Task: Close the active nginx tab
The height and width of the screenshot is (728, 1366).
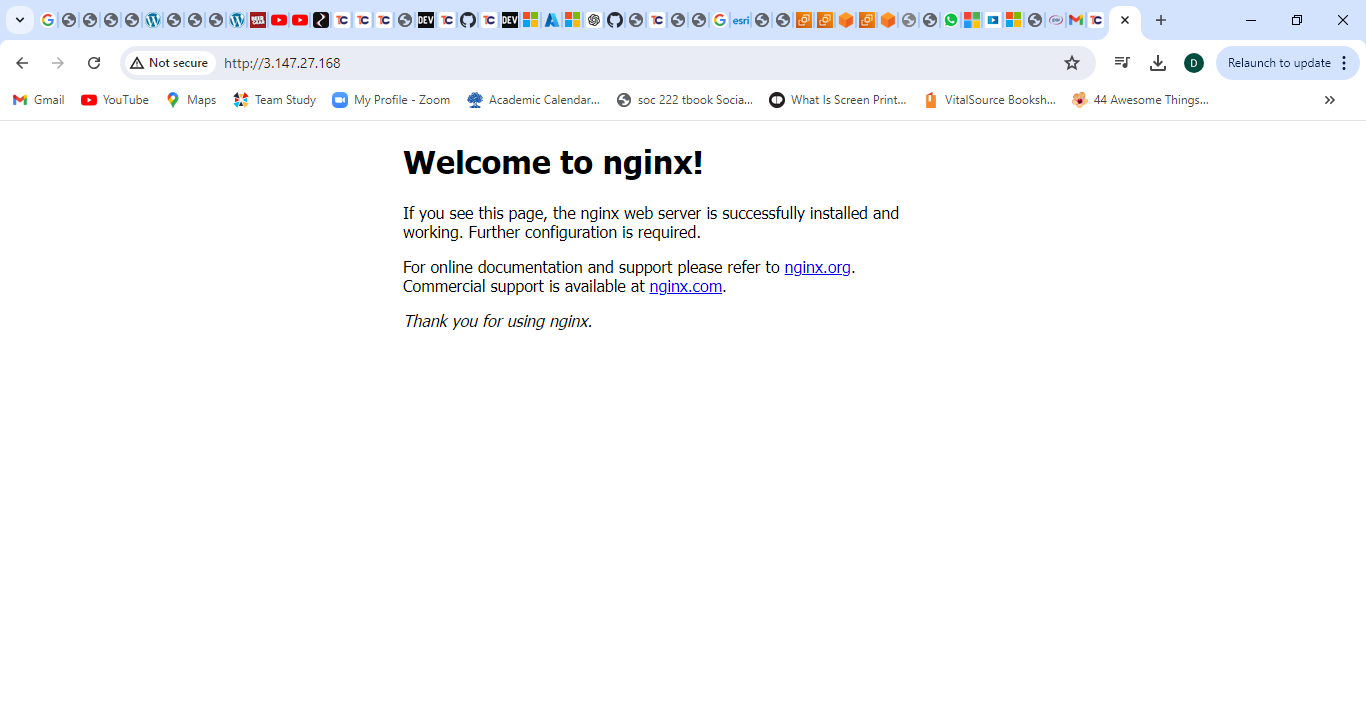Action: (x=1125, y=20)
